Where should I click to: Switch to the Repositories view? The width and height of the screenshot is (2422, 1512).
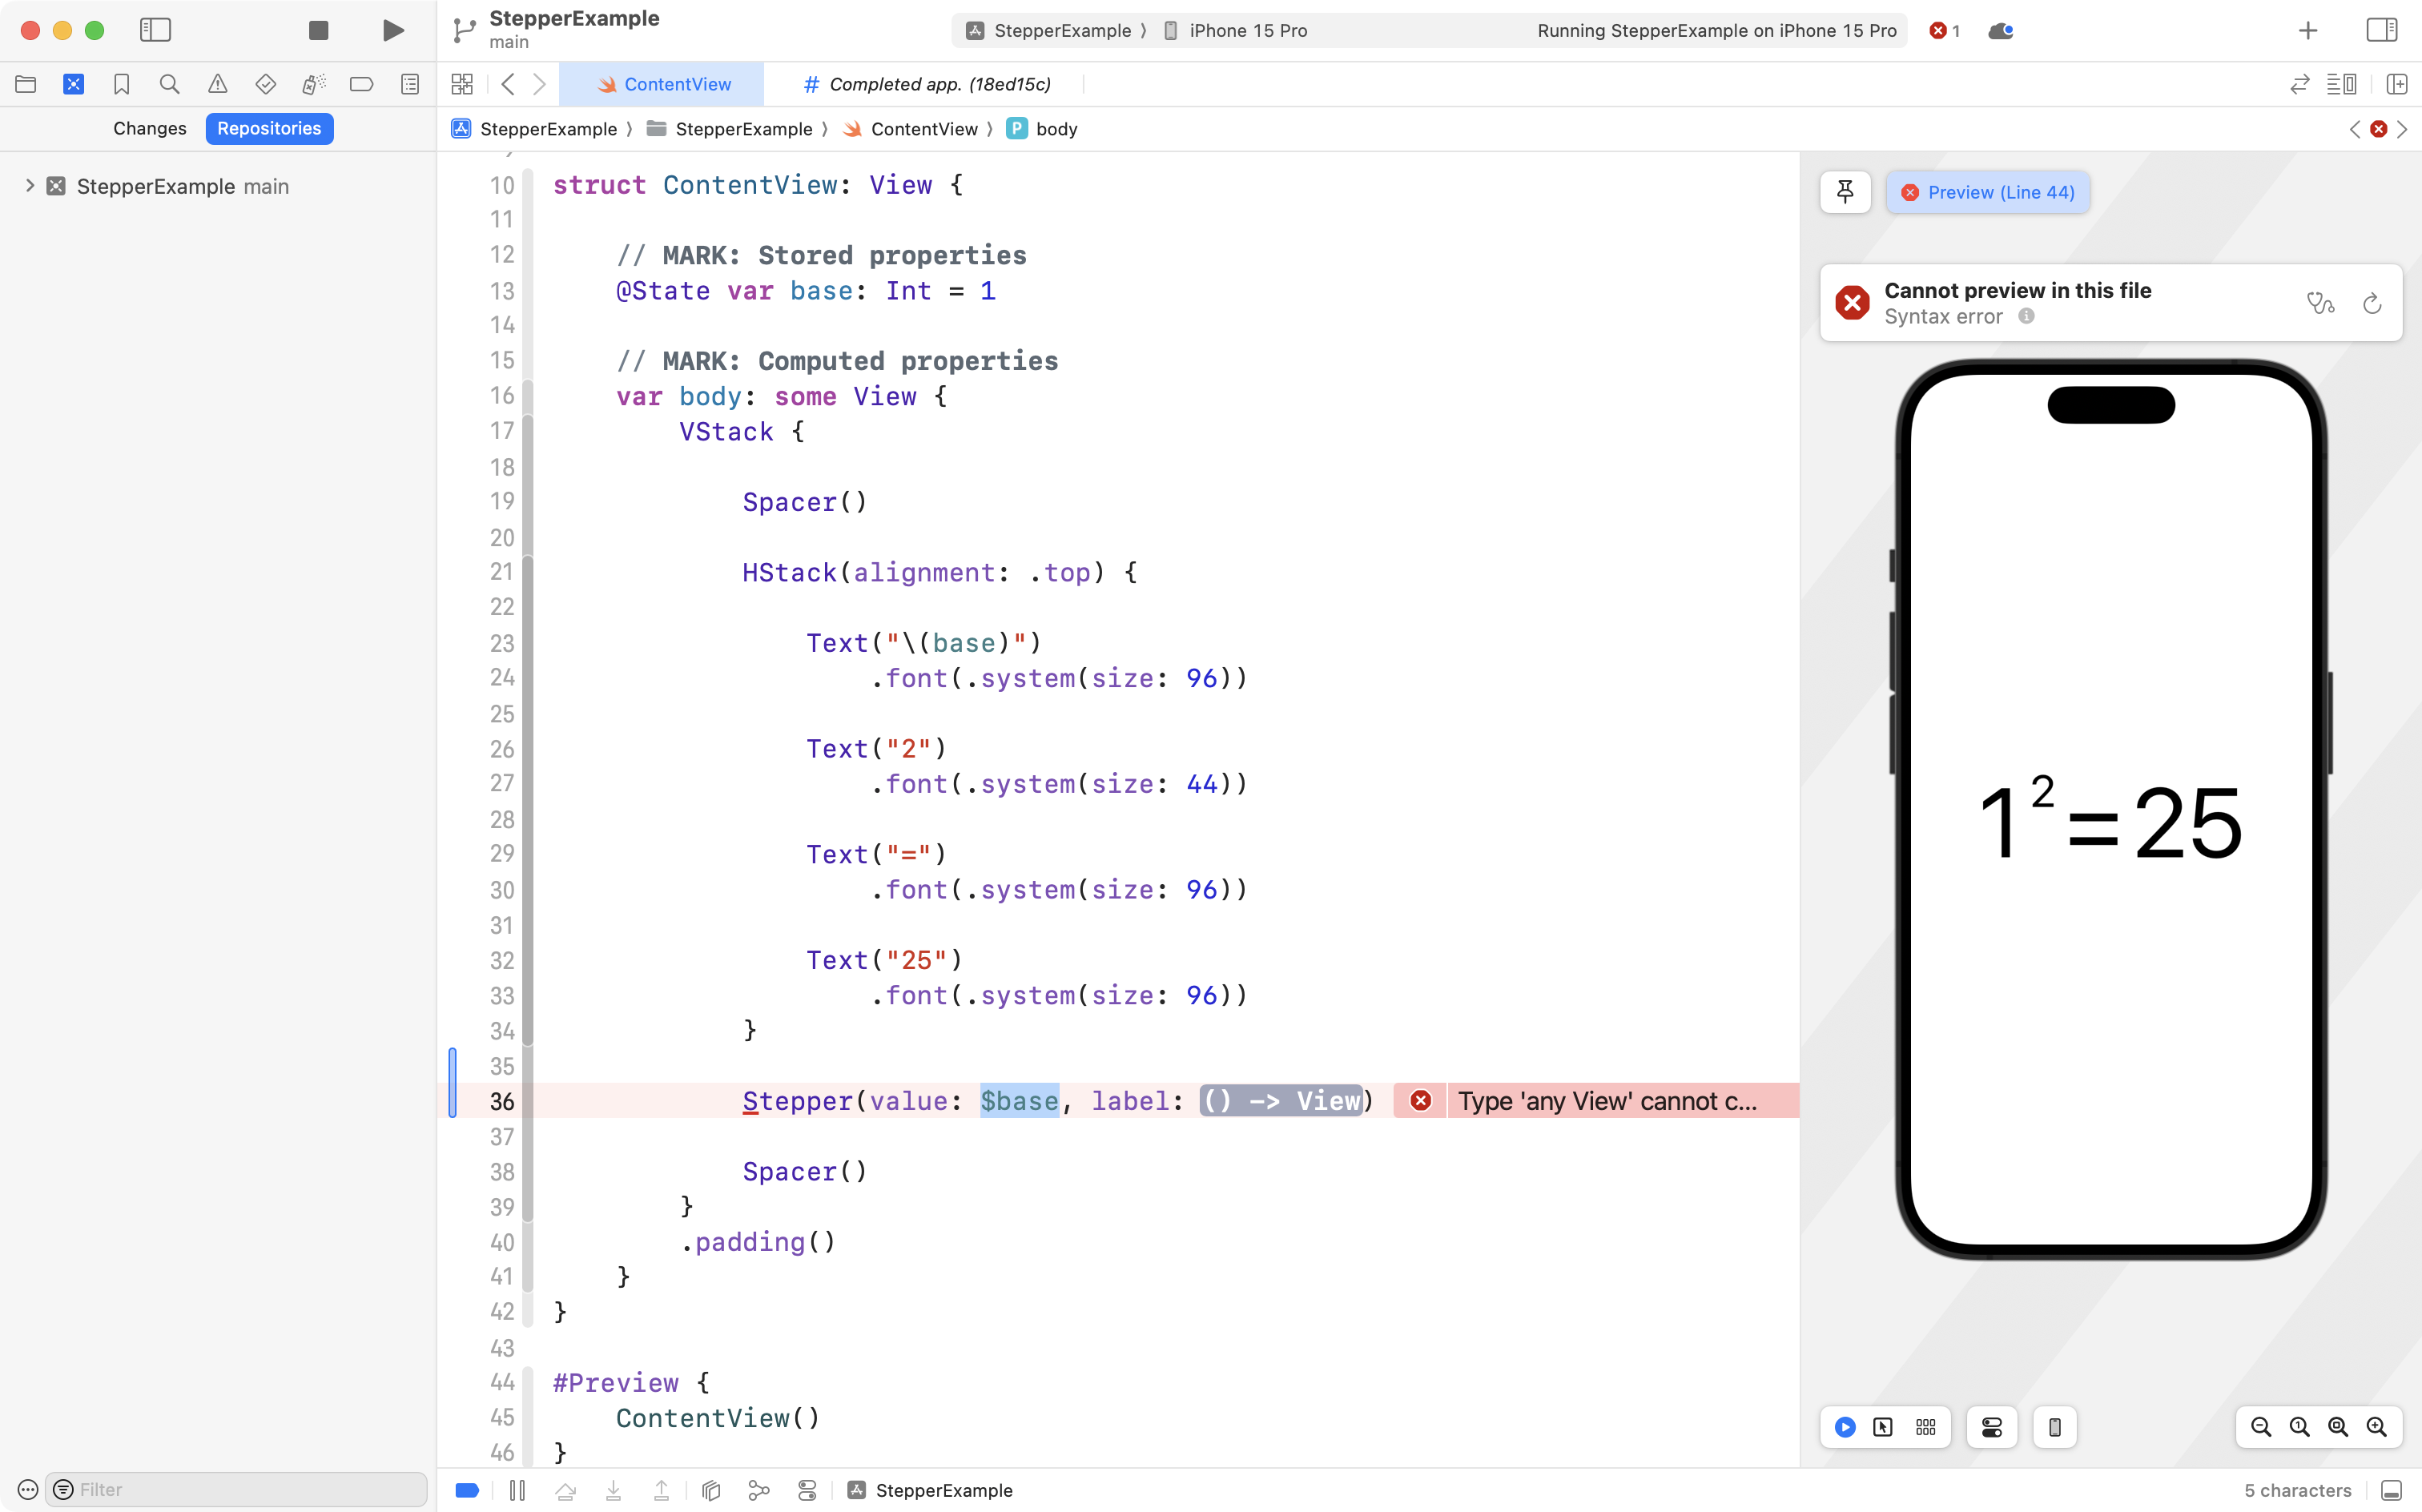[x=269, y=128]
